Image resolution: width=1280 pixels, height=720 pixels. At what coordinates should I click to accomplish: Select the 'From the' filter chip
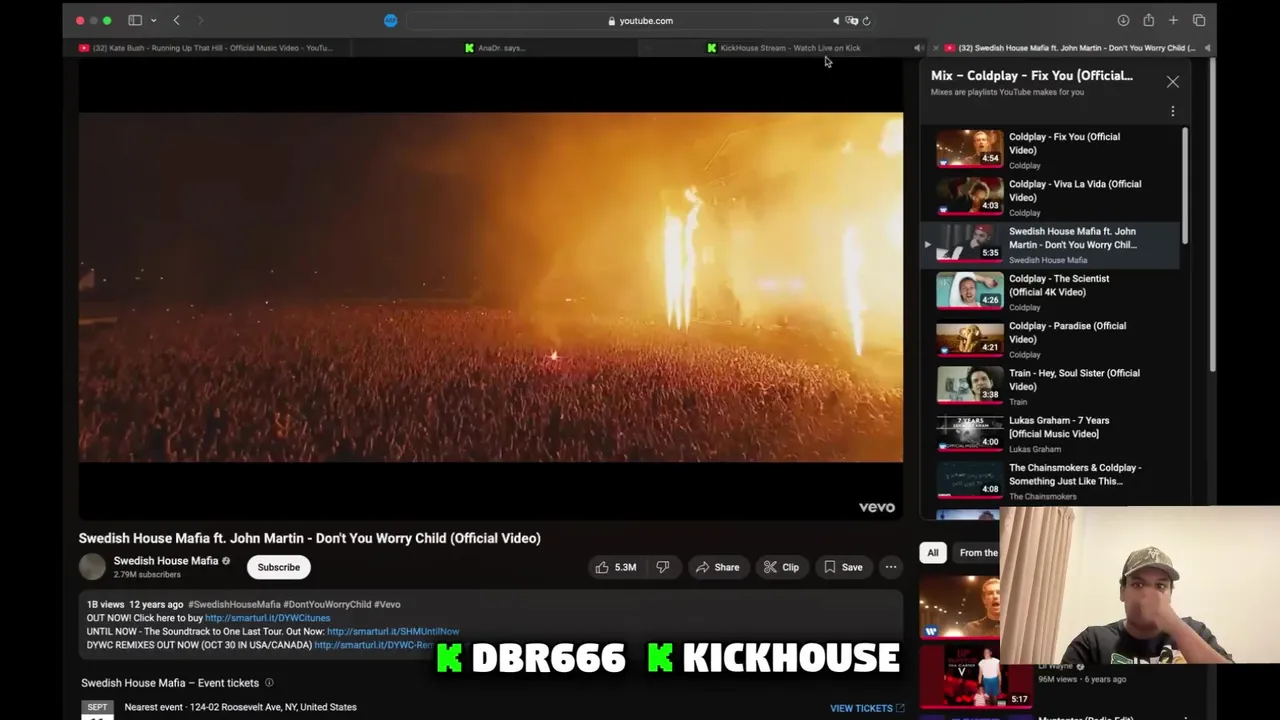tap(977, 553)
